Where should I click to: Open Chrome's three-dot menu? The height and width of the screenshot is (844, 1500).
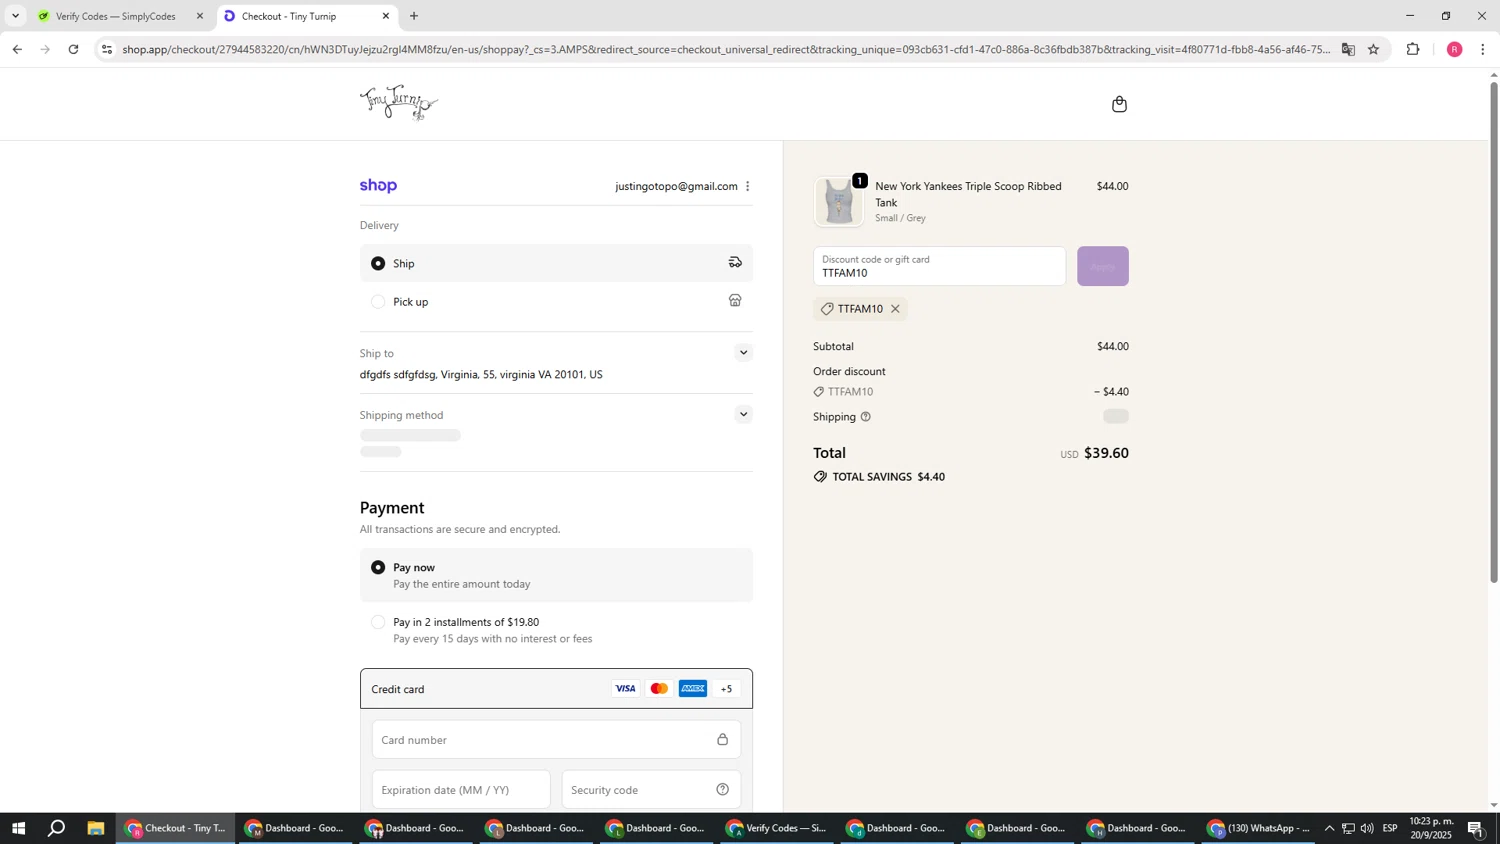point(1483,49)
